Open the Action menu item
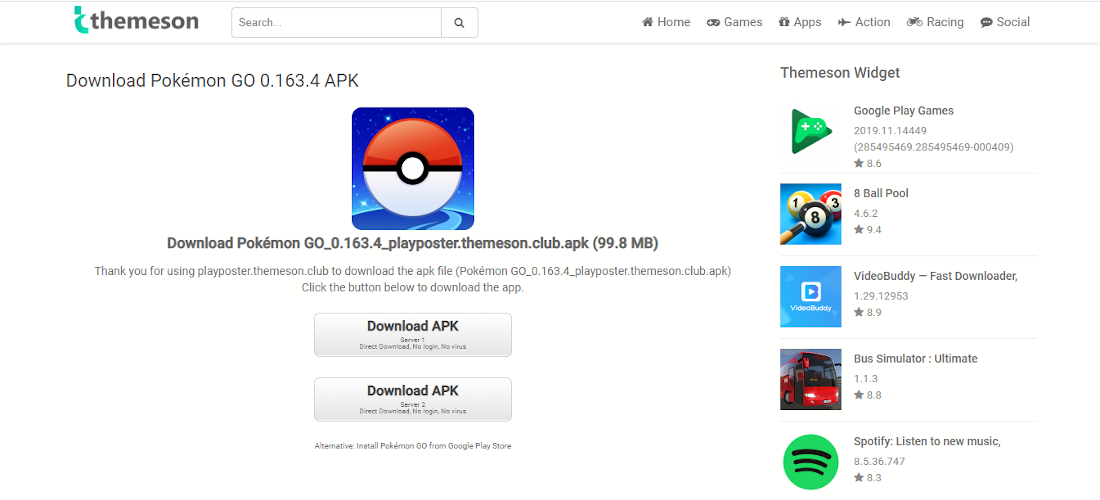Screen dimensions: 1100x500 click(x=864, y=22)
